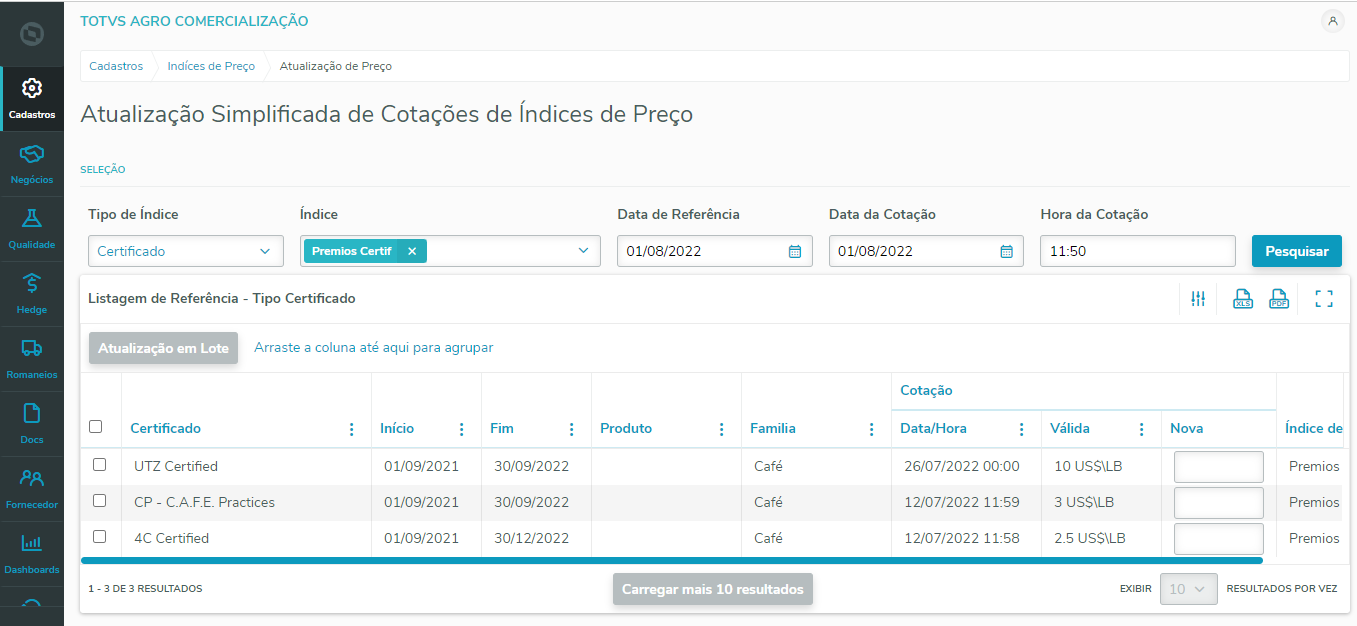The width and height of the screenshot is (1357, 626).
Task: Sort by the Válida column header
Action: [x=1070, y=429]
